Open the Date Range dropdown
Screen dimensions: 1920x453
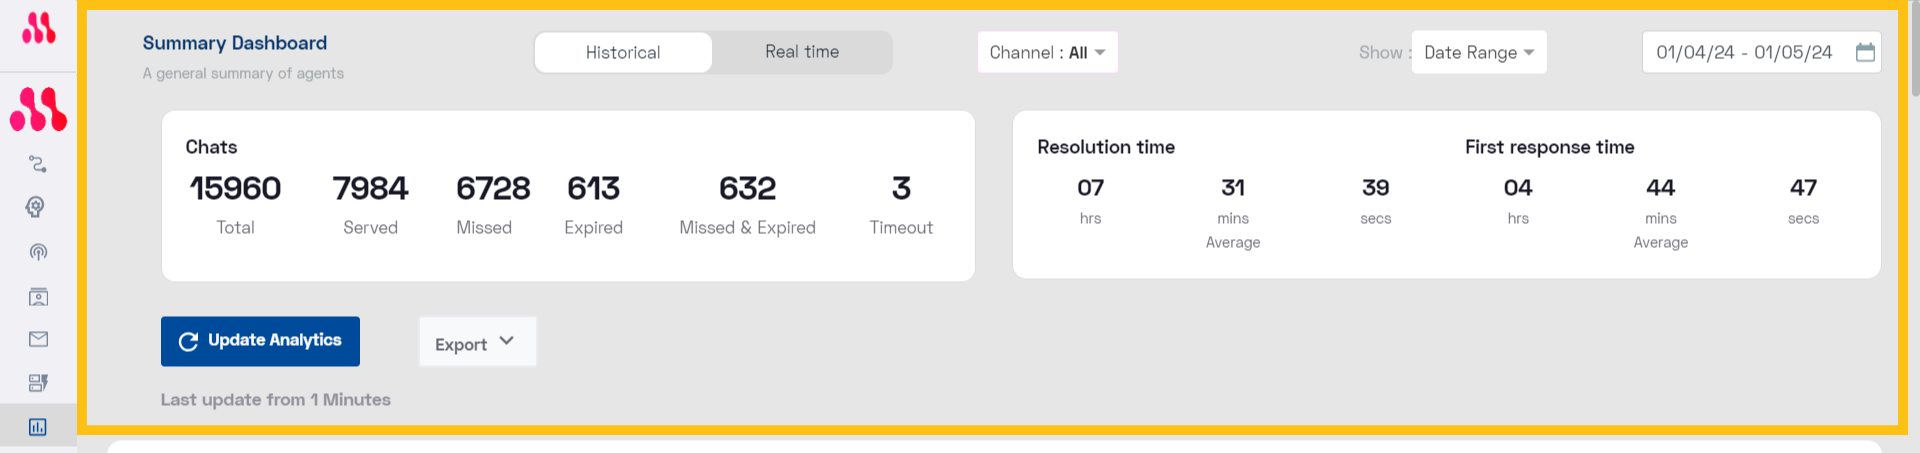click(x=1479, y=52)
